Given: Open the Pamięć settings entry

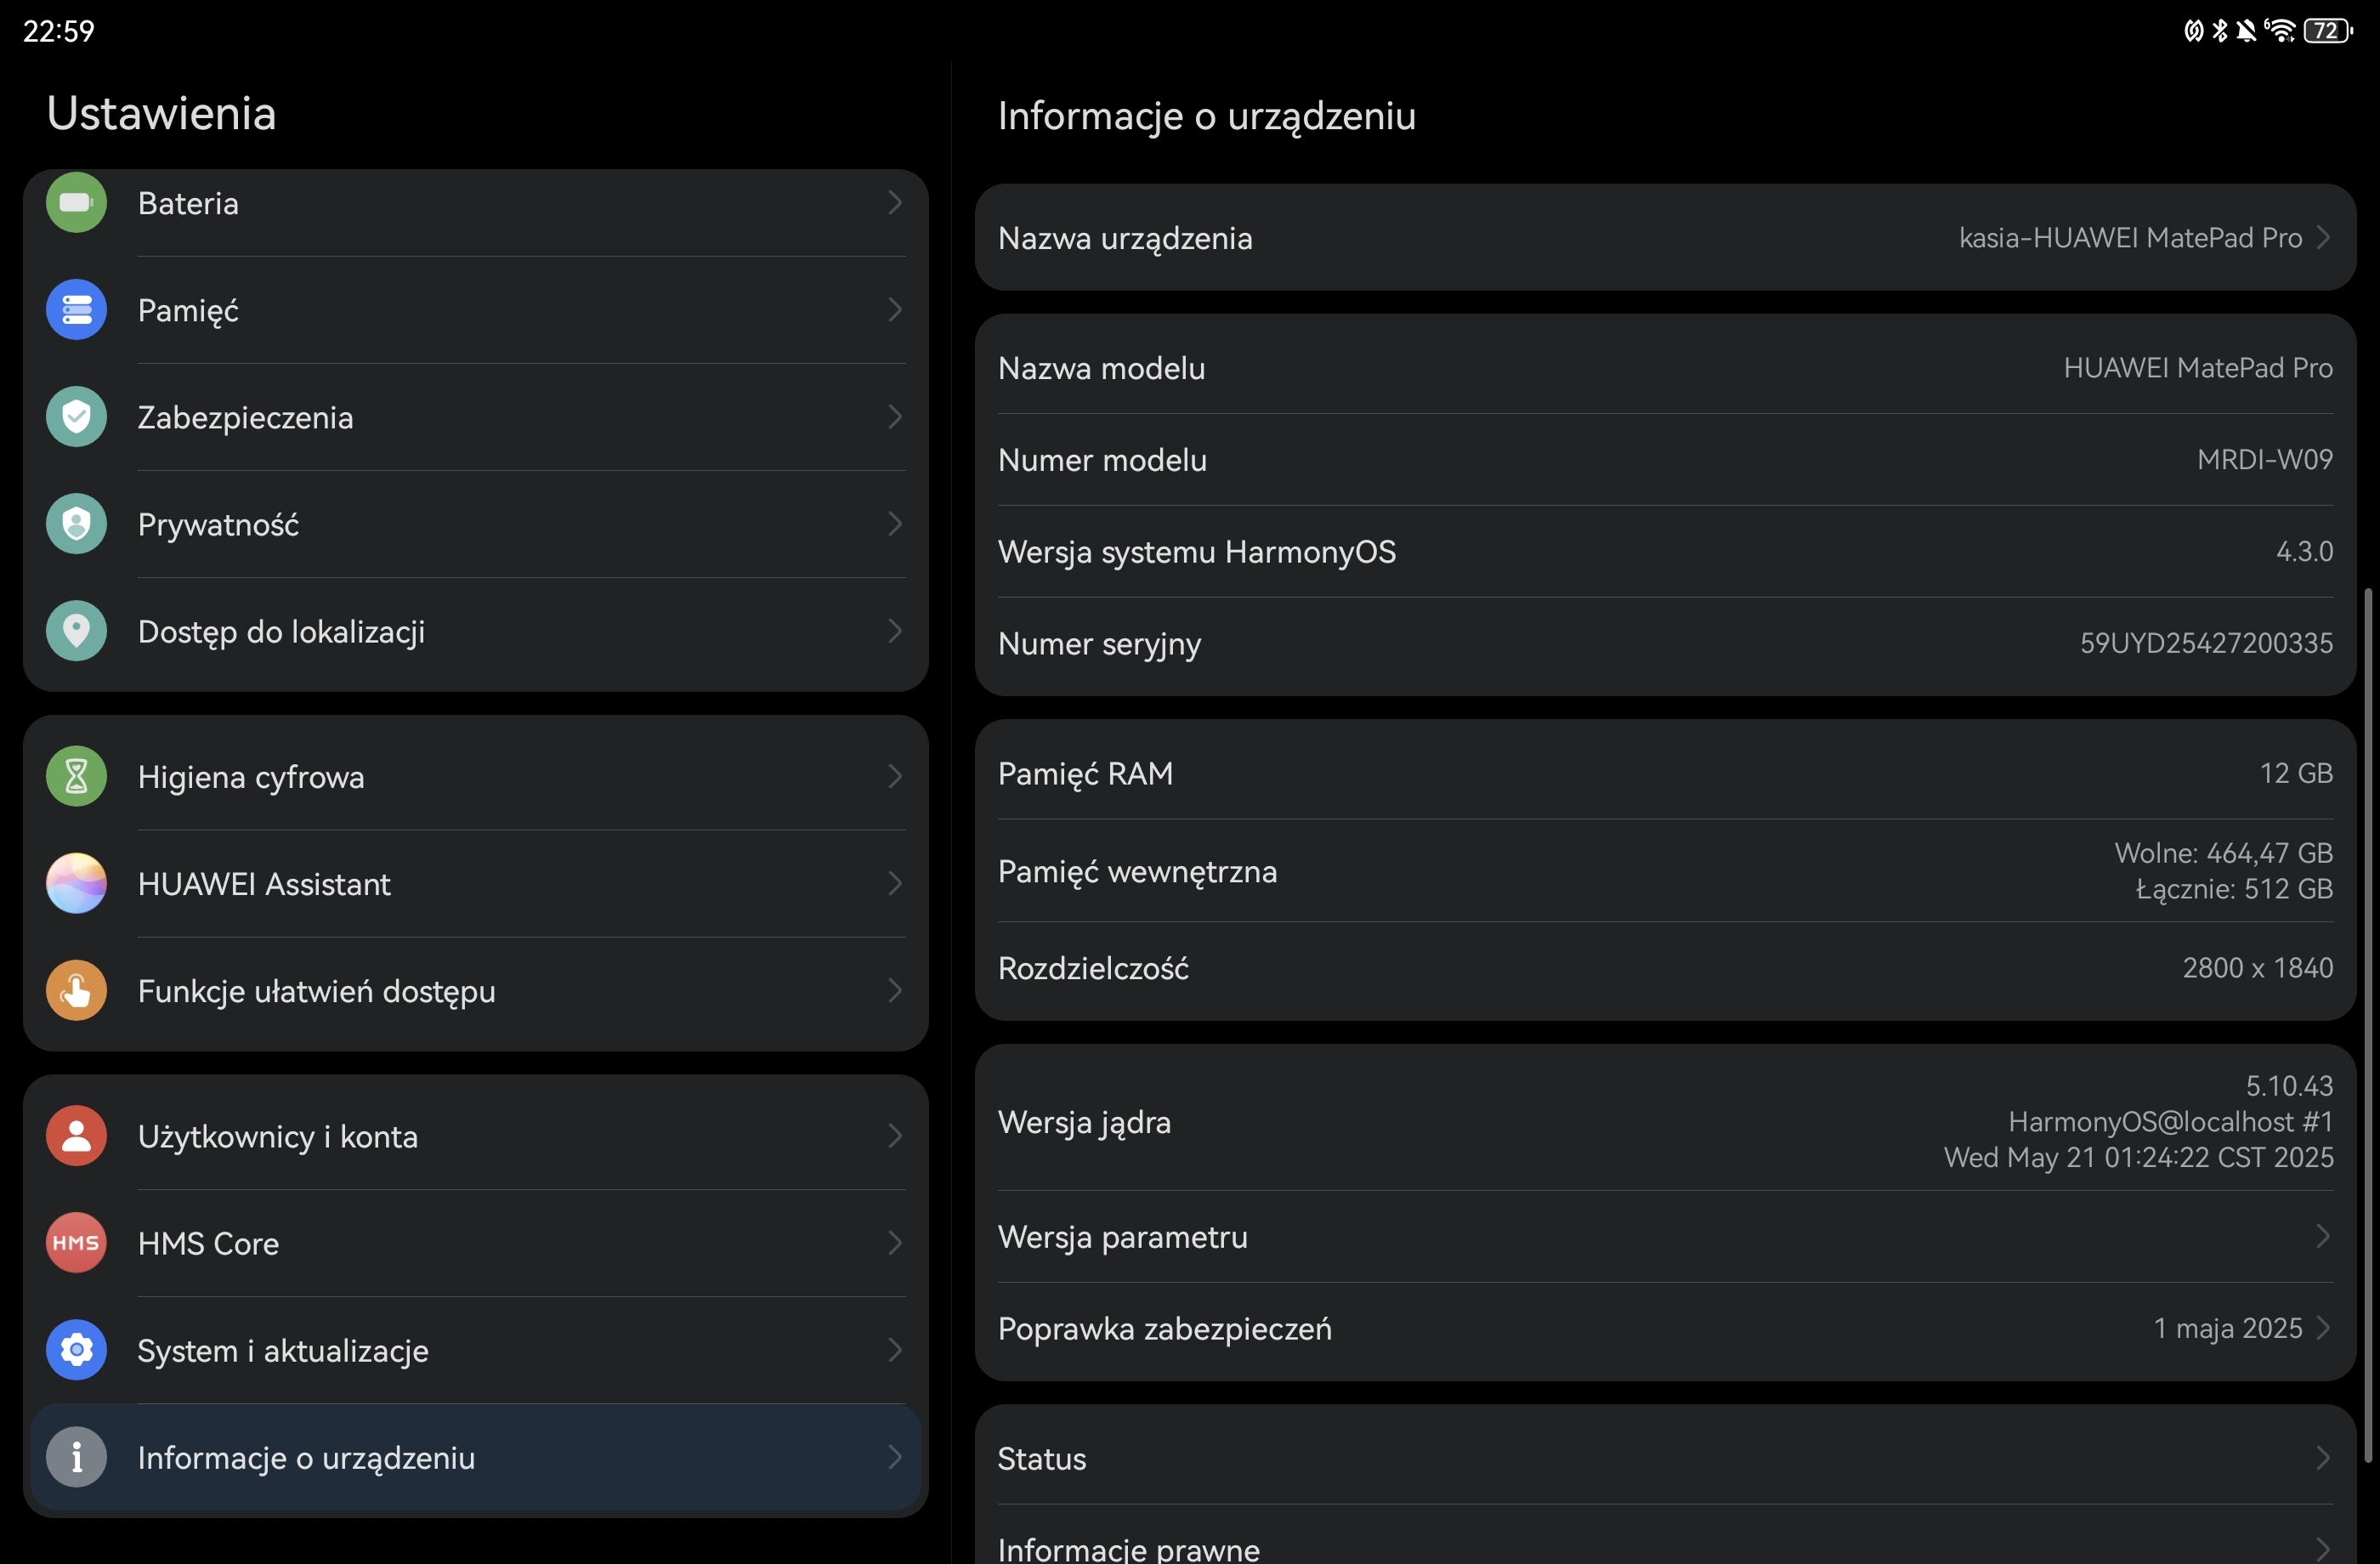Looking at the screenshot, I should (x=476, y=310).
